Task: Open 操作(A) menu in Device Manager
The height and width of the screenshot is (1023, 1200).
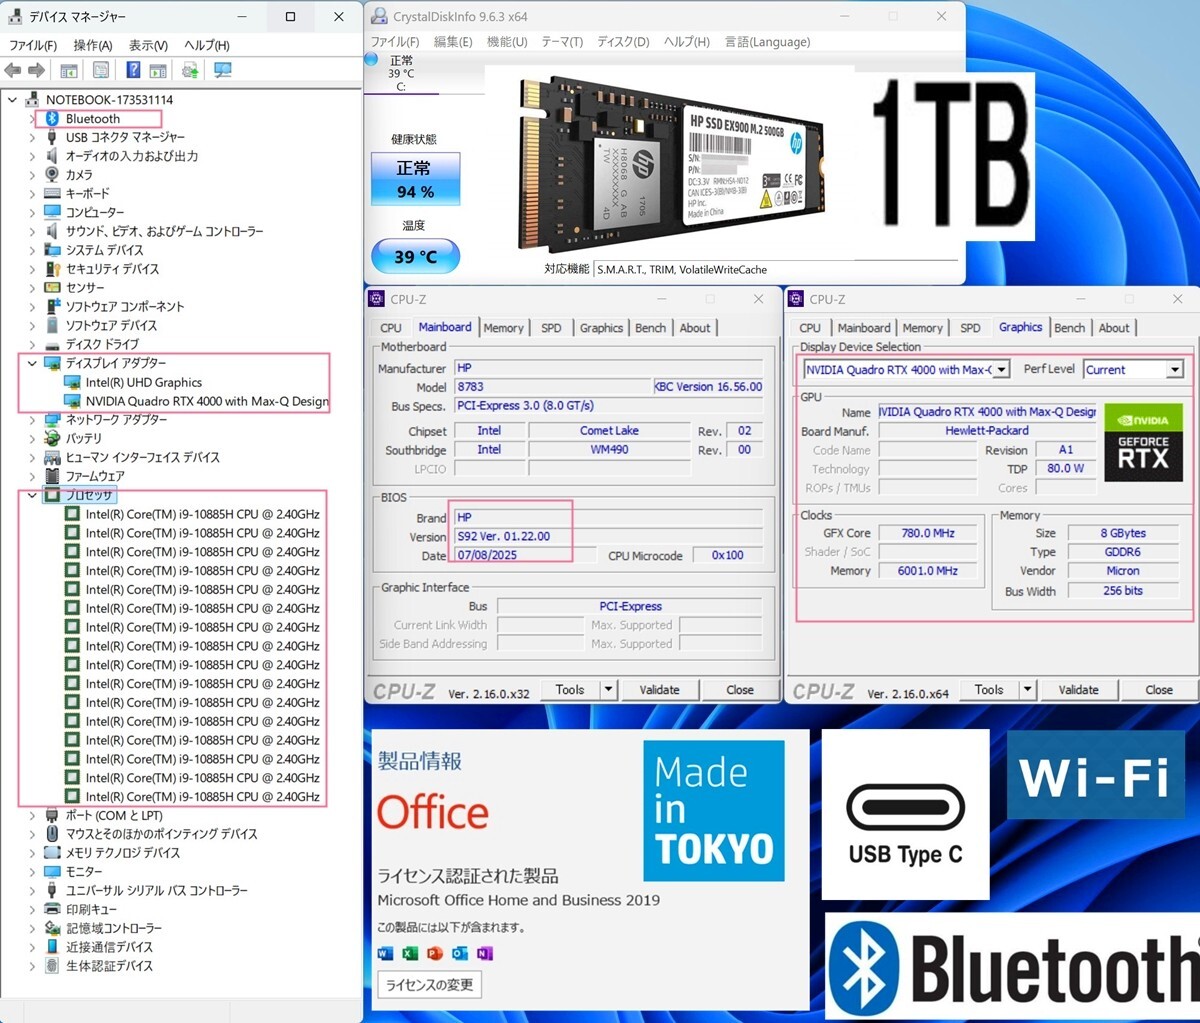Action: [92, 45]
